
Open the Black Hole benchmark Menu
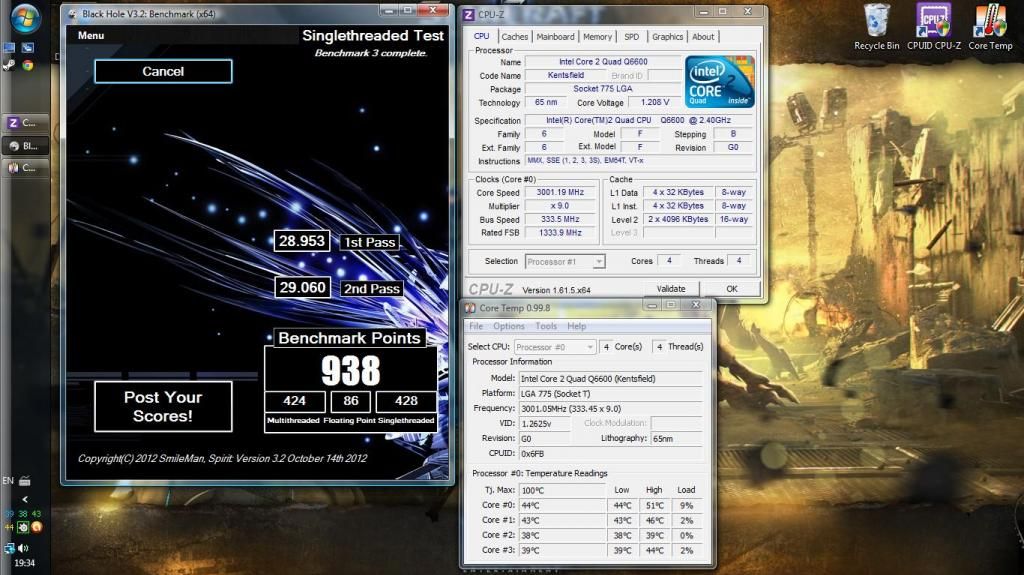[91, 35]
